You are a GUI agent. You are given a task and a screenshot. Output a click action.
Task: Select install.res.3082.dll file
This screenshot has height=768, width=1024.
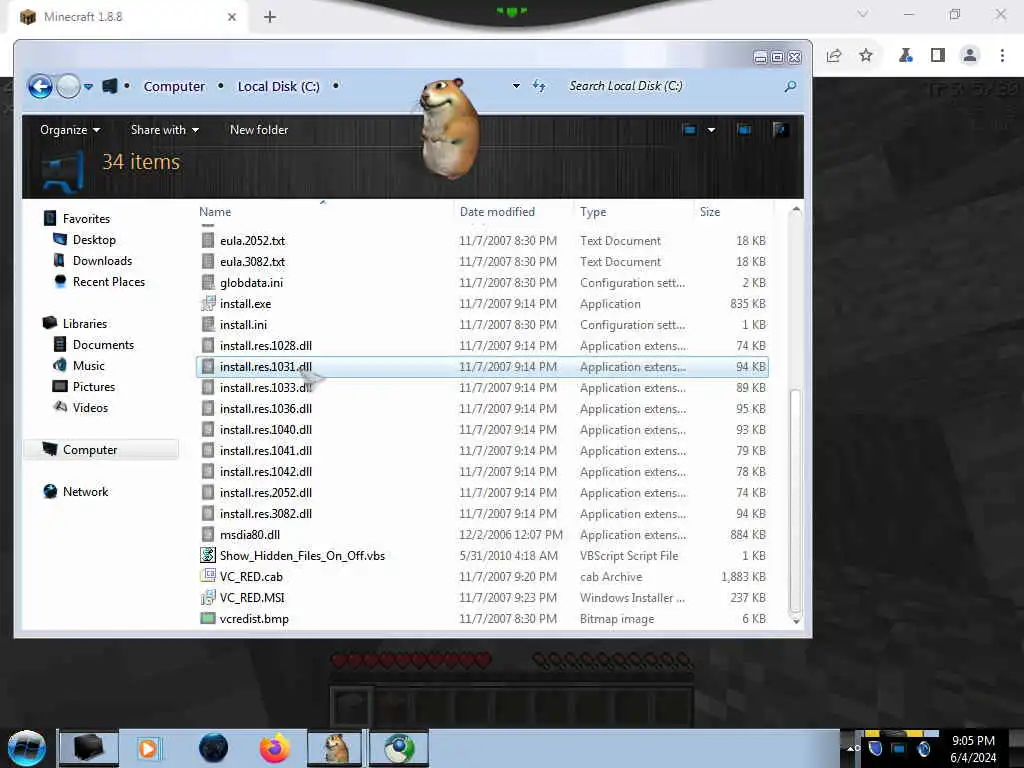click(x=266, y=513)
